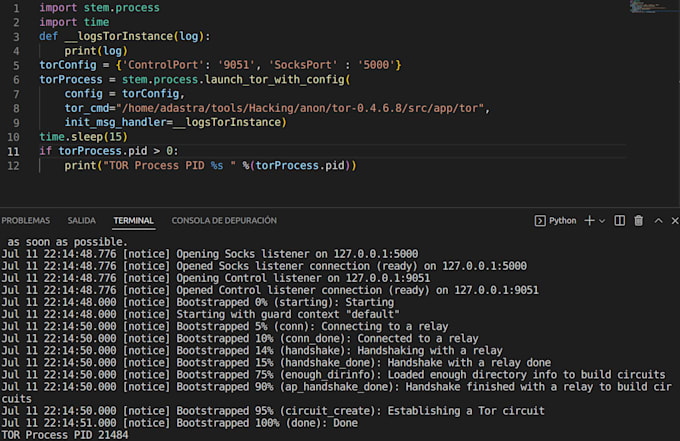Click the 'time.sleep(15)' statement
Viewport: 680px width, 441px height.
84,137
